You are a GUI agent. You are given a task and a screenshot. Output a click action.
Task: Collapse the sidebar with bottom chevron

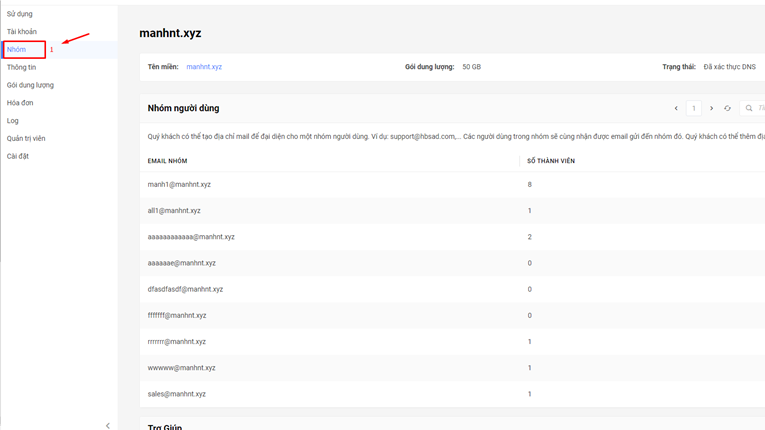pos(108,425)
